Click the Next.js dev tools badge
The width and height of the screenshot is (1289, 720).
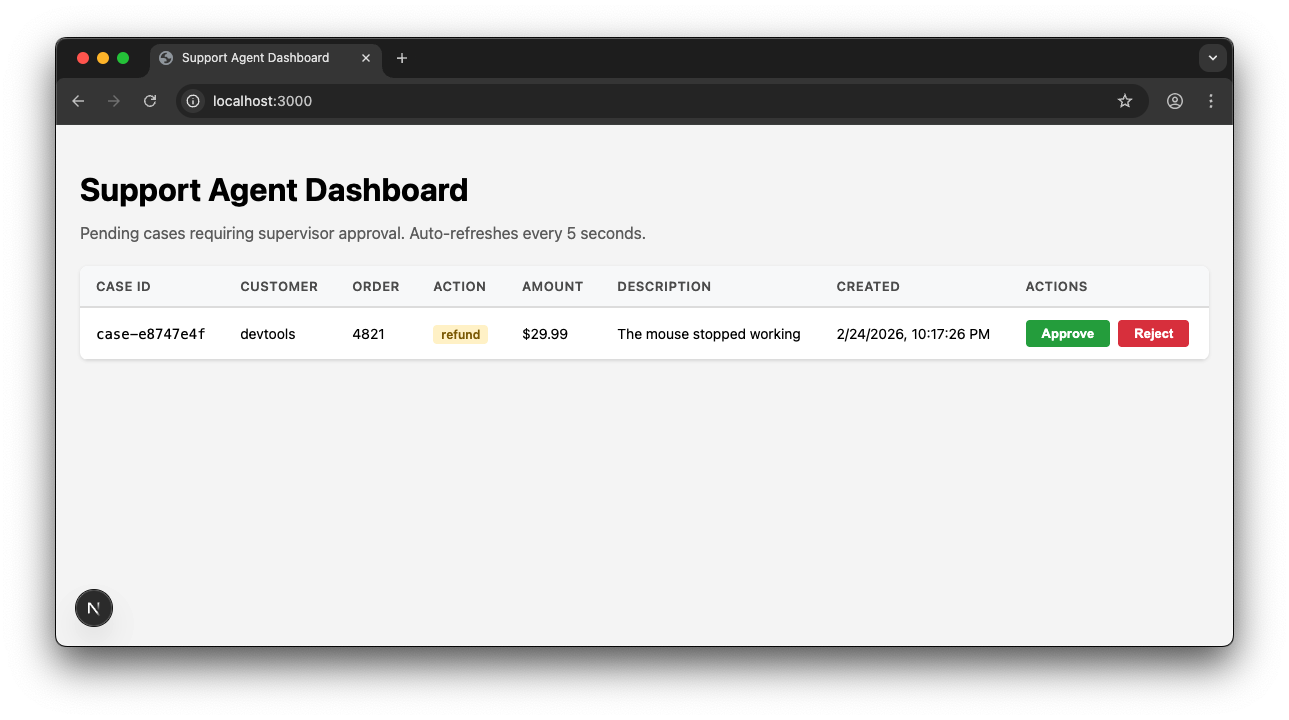point(94,608)
